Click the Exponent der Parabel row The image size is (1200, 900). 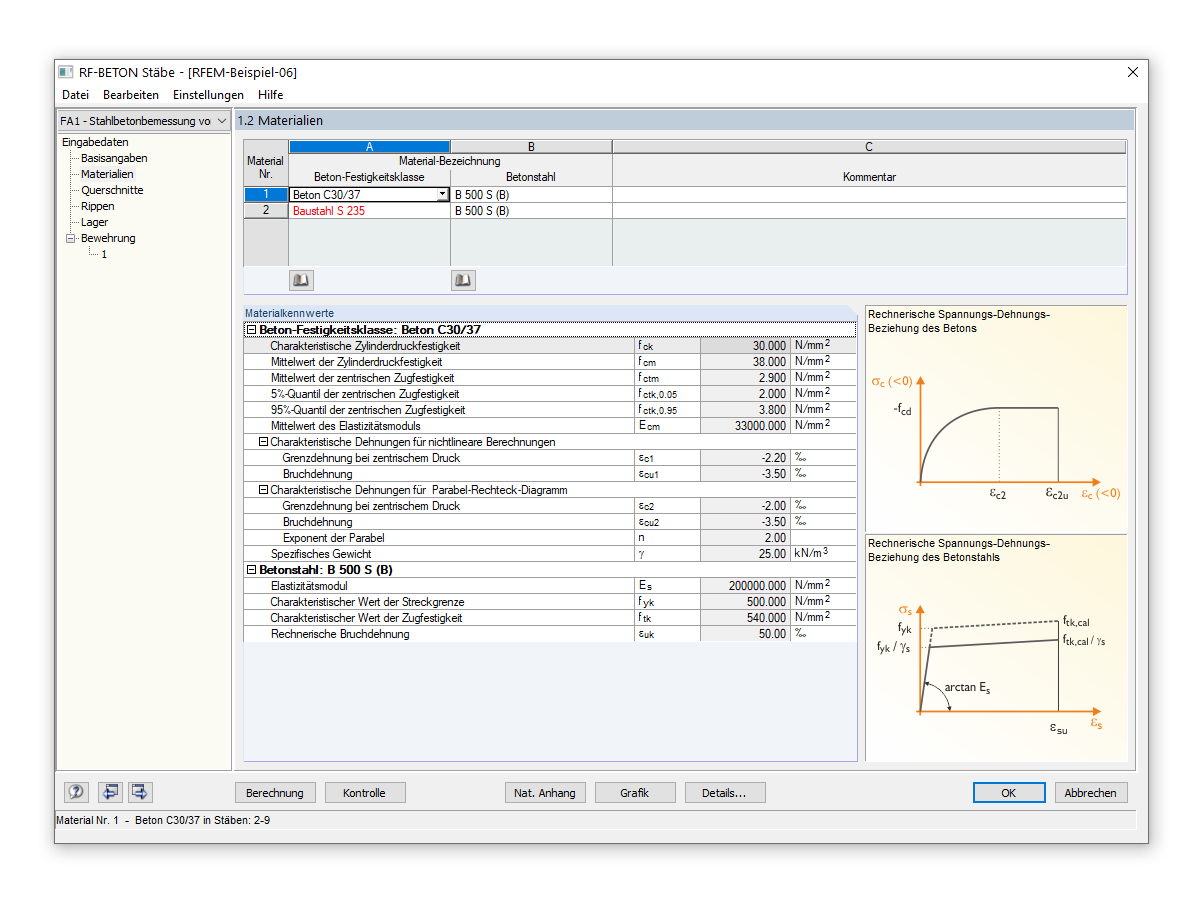[x=550, y=537]
